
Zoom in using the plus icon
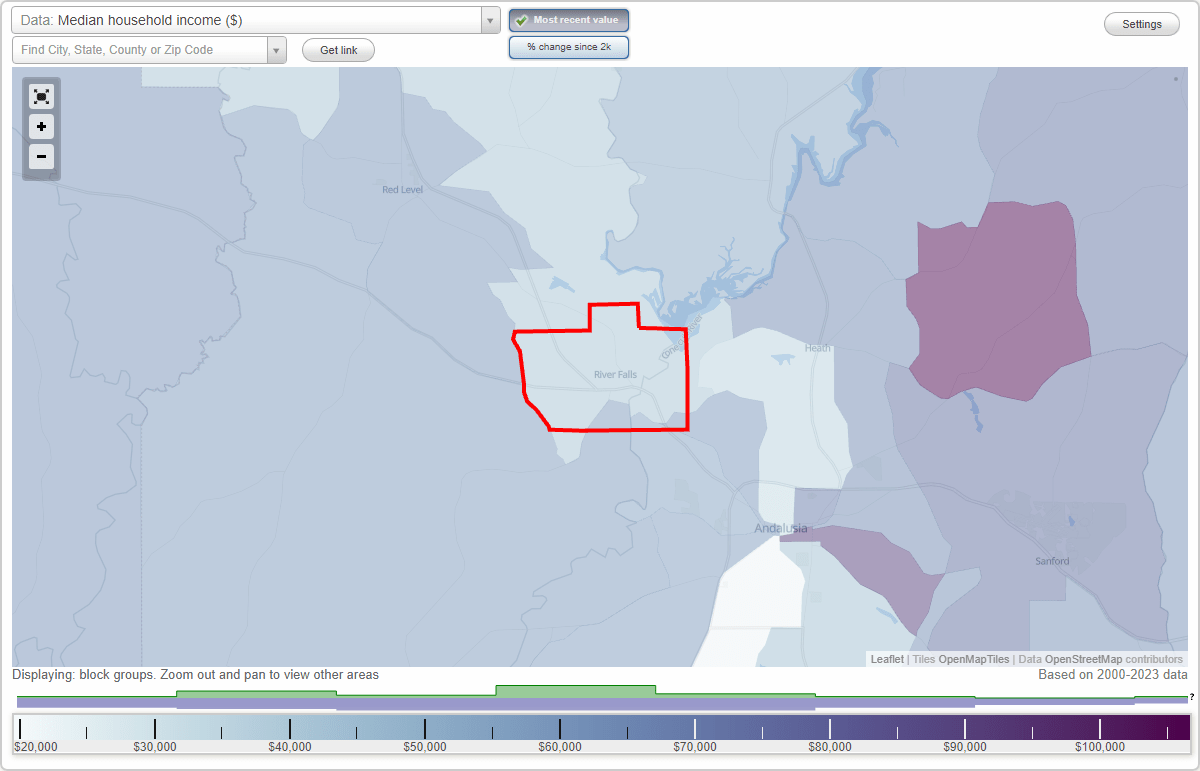41,126
